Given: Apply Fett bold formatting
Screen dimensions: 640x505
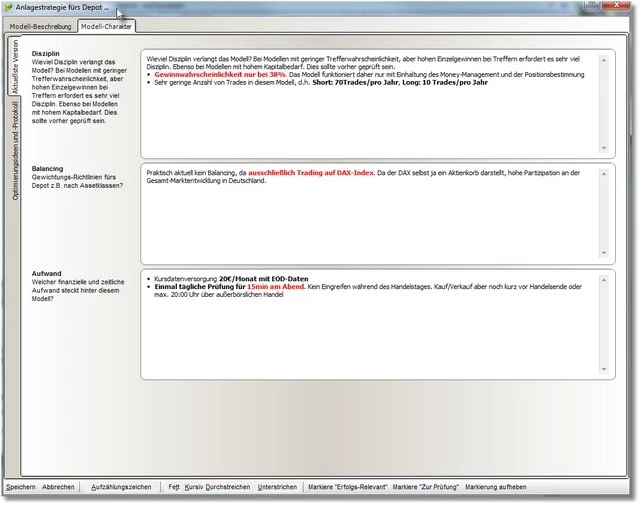Looking at the screenshot, I should coord(174,487).
